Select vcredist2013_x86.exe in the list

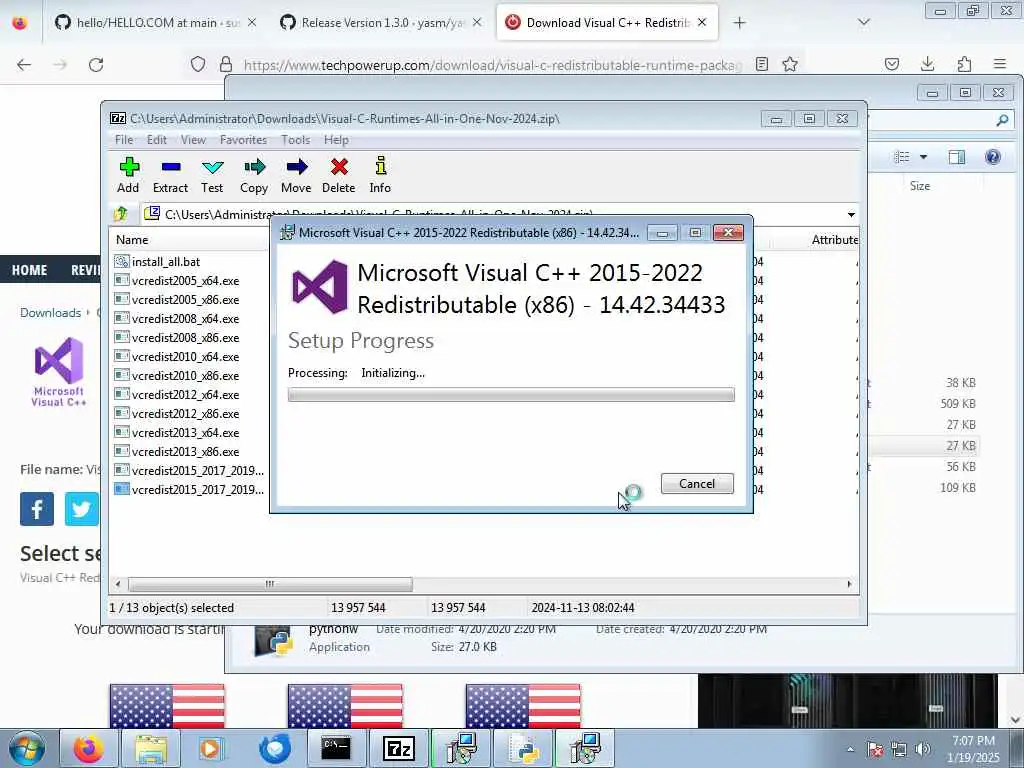(x=185, y=451)
